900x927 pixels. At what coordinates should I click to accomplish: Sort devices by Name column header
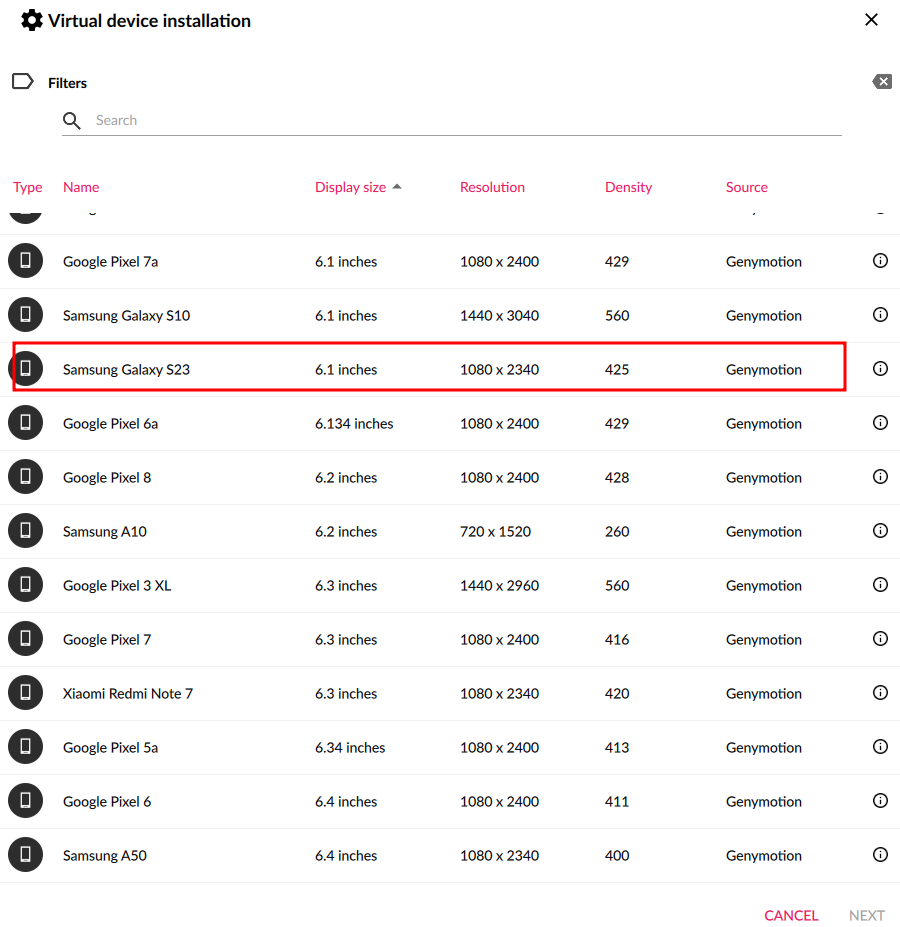(81, 187)
